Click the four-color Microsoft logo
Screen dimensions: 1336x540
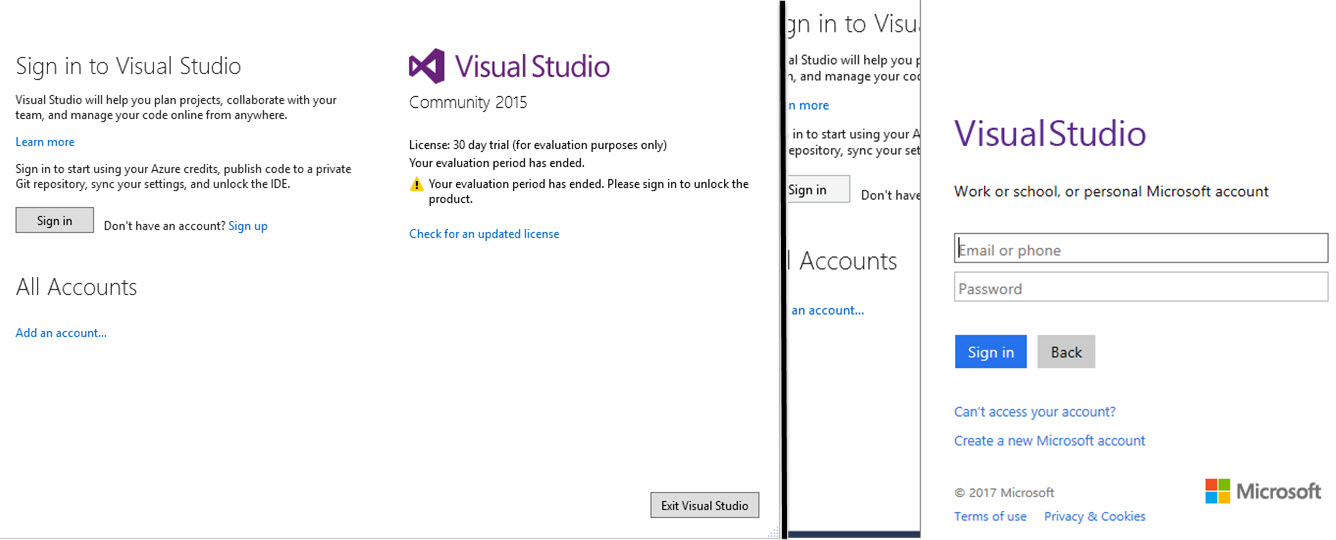tap(1217, 491)
